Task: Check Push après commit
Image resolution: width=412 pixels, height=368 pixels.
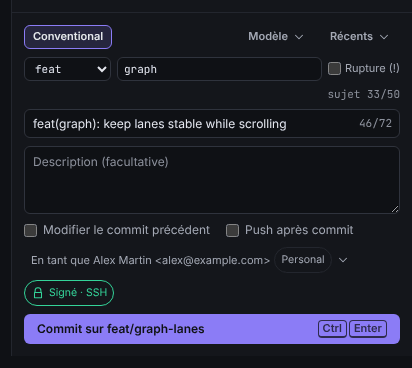Action: point(232,230)
